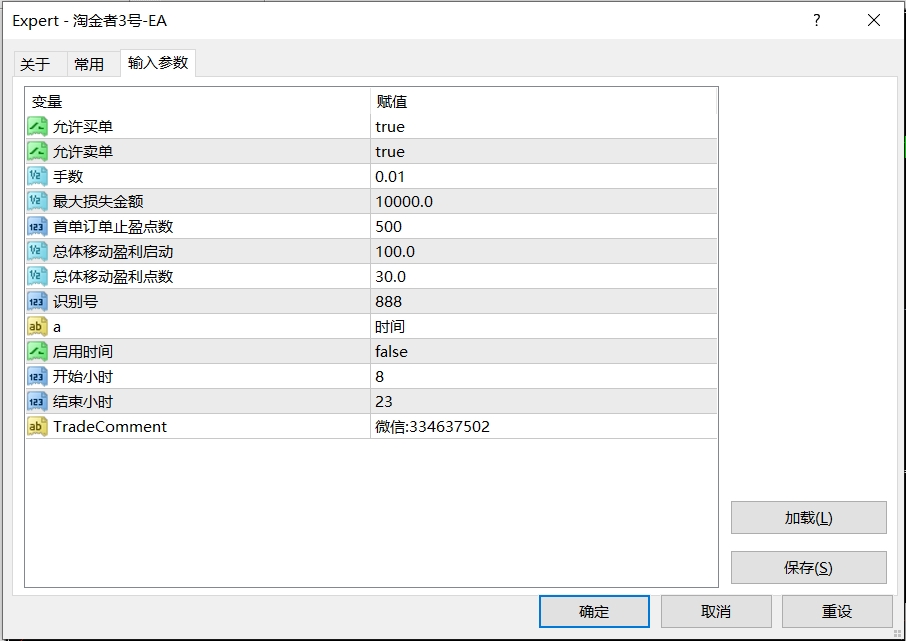Select the double-type icon next to 手数
The image size is (906, 641).
(x=37, y=177)
